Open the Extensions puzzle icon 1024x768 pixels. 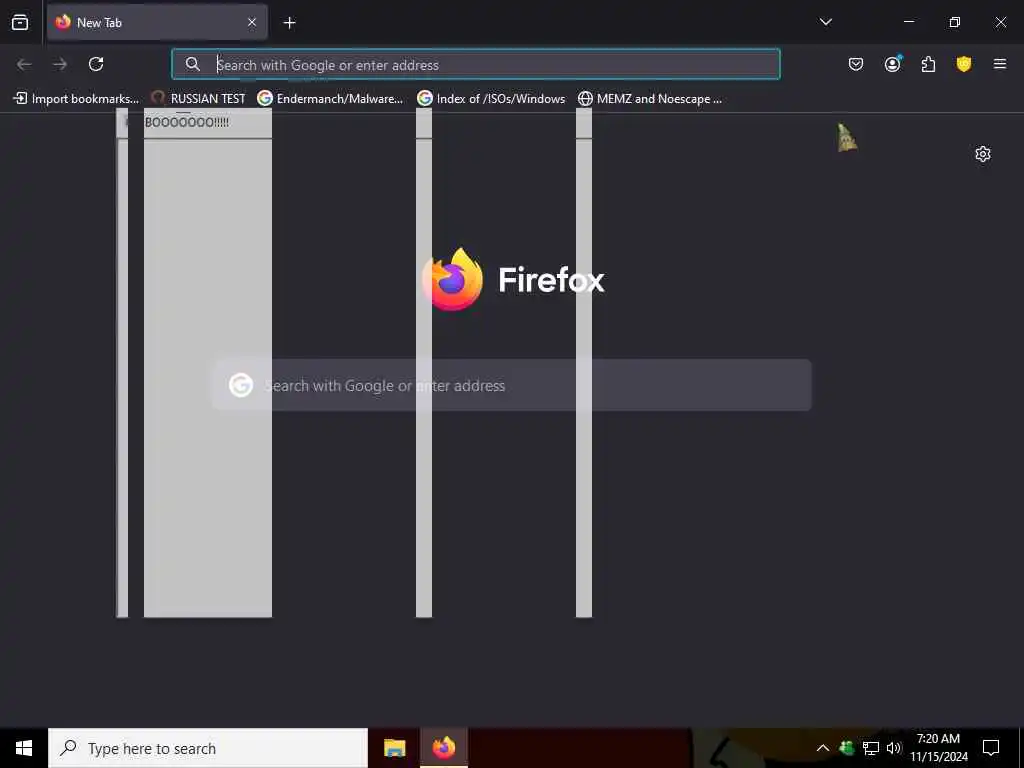coord(928,64)
